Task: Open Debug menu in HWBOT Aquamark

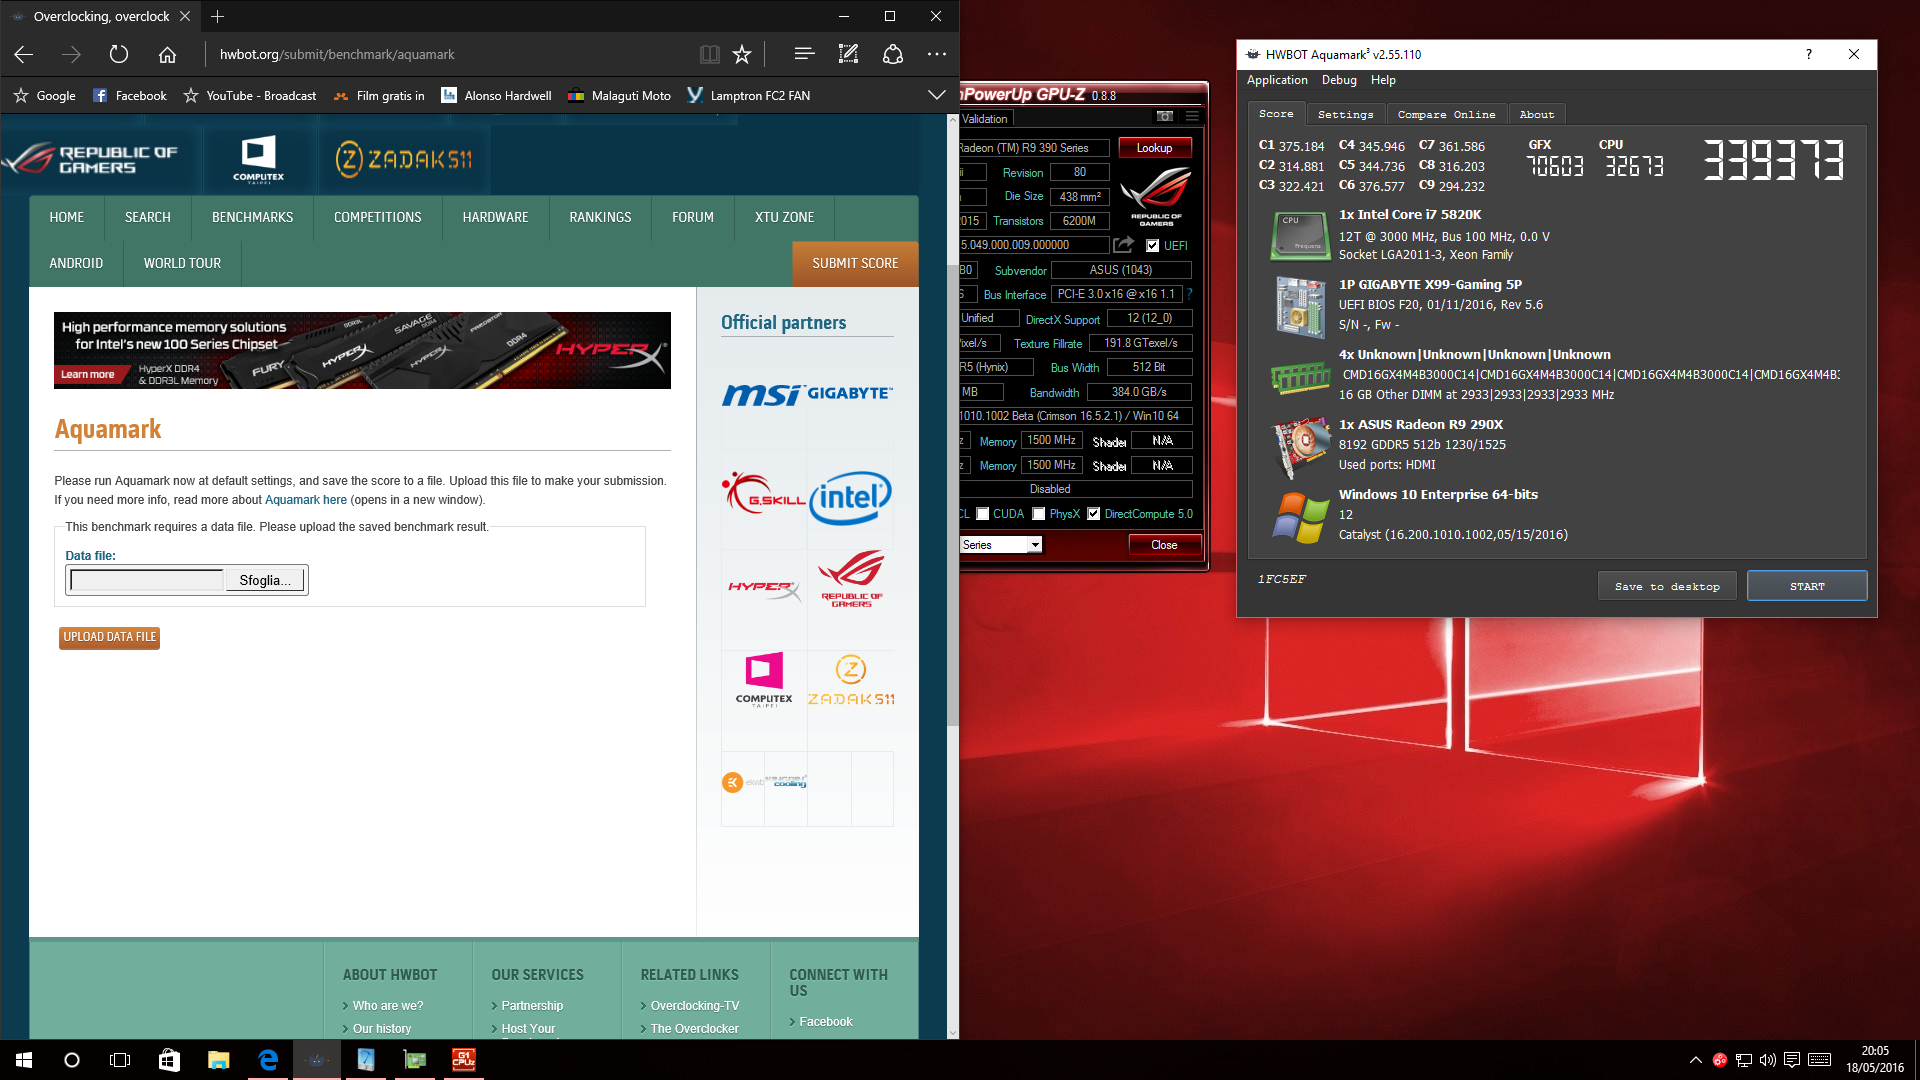Action: pyautogui.click(x=1339, y=80)
